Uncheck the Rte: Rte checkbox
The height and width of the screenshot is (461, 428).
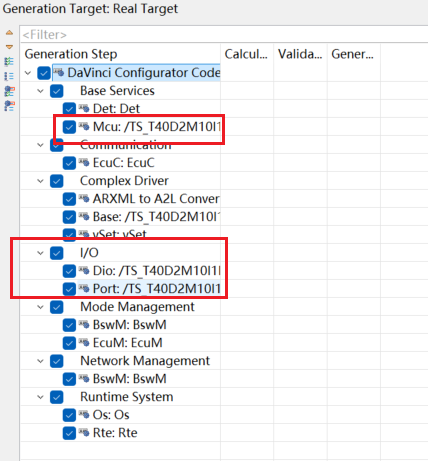pyautogui.click(x=69, y=433)
